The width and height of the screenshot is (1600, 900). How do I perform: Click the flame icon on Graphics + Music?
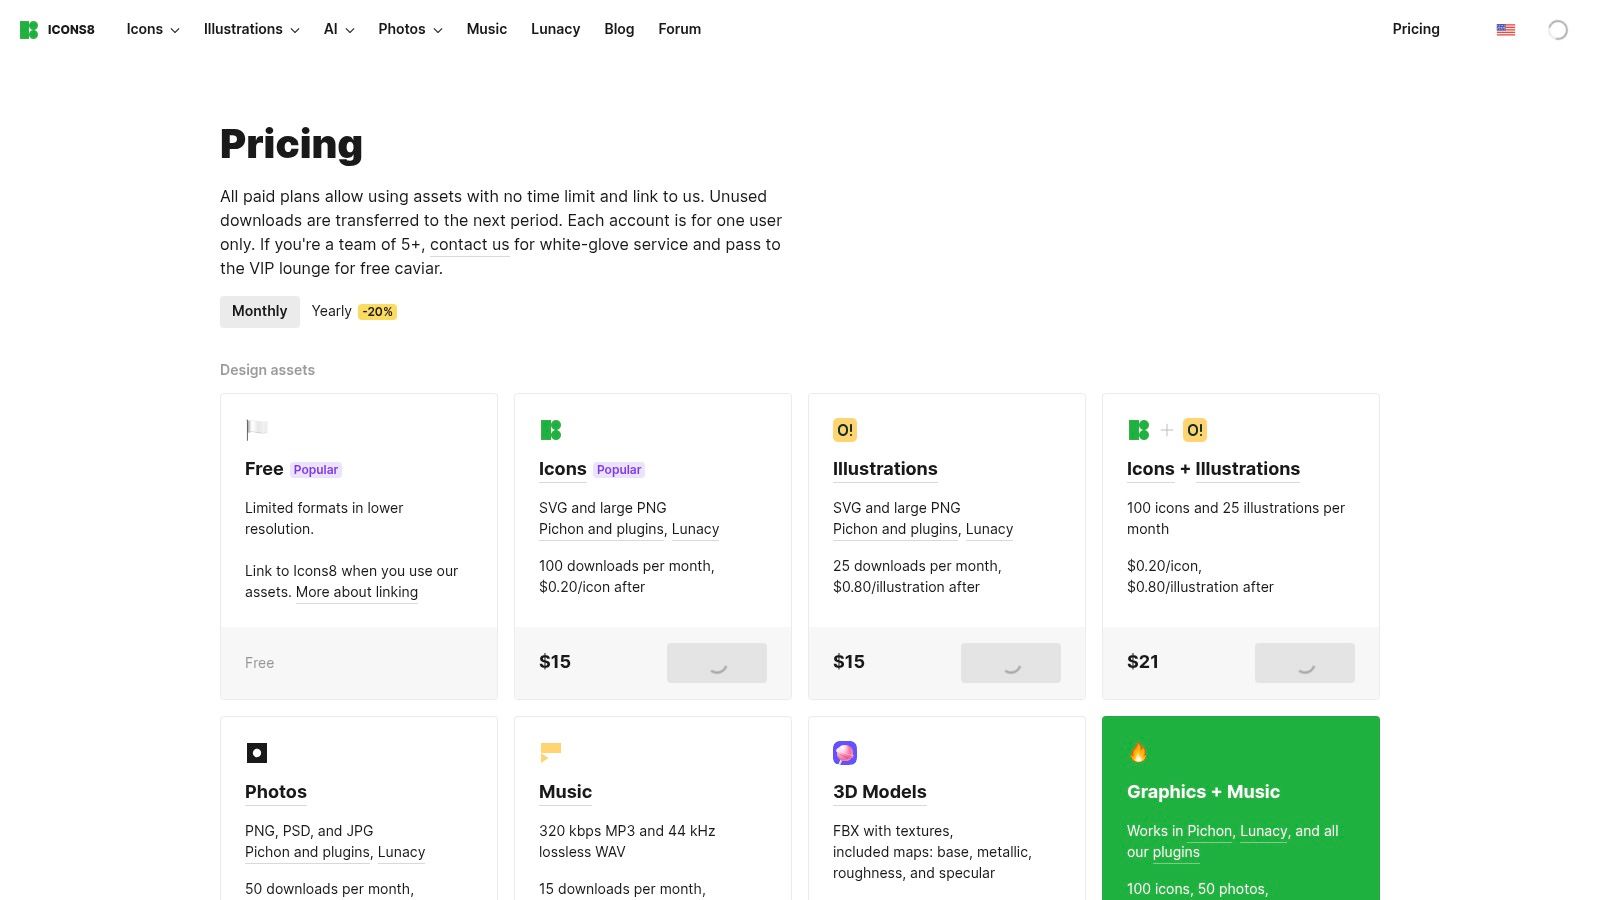1139,753
